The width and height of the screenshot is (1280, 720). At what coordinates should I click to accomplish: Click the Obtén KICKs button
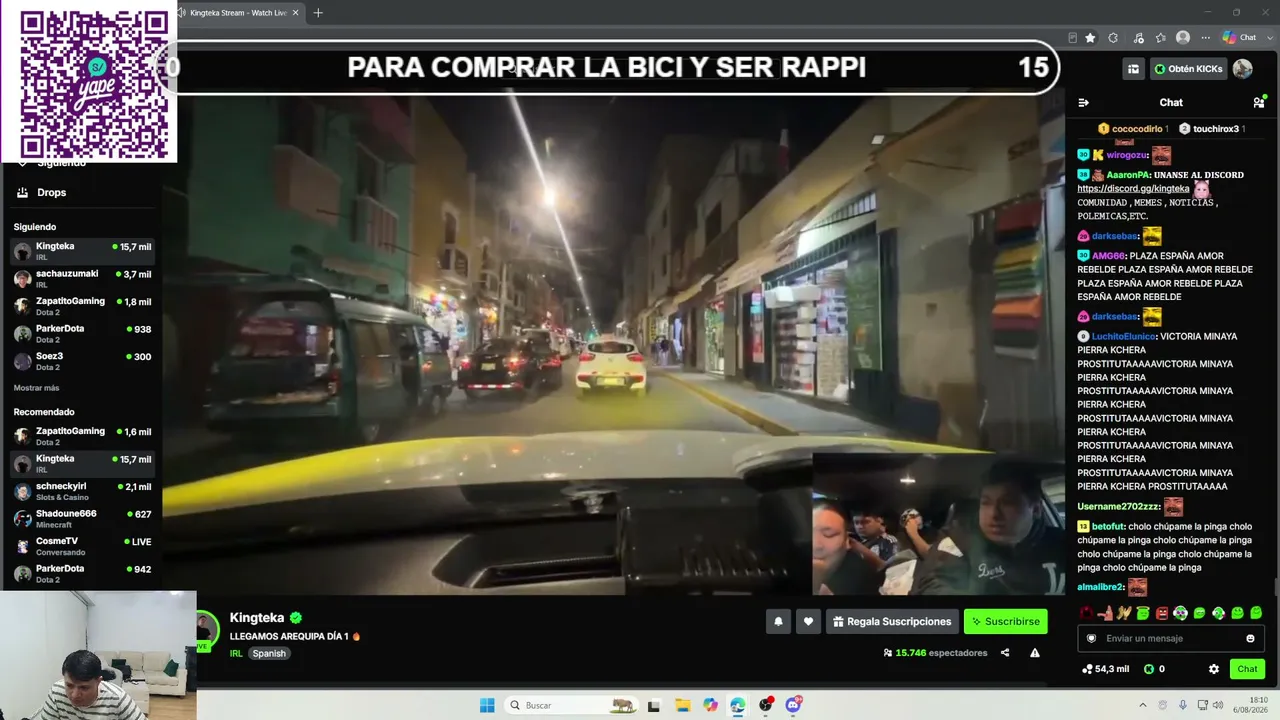tap(1188, 69)
